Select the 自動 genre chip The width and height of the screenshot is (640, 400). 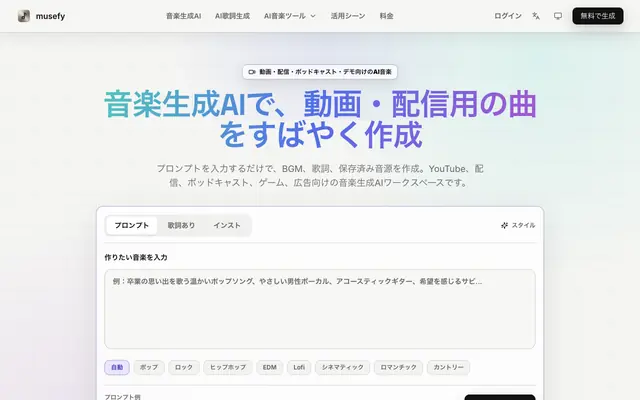coord(117,367)
